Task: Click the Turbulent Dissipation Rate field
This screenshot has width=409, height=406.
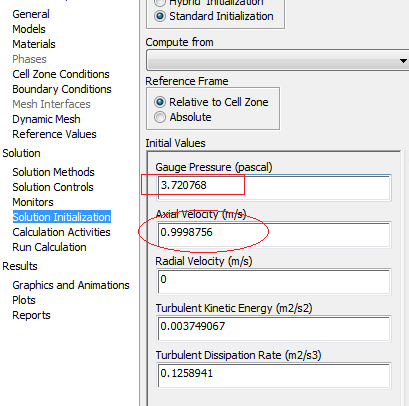Action: [x=274, y=376]
